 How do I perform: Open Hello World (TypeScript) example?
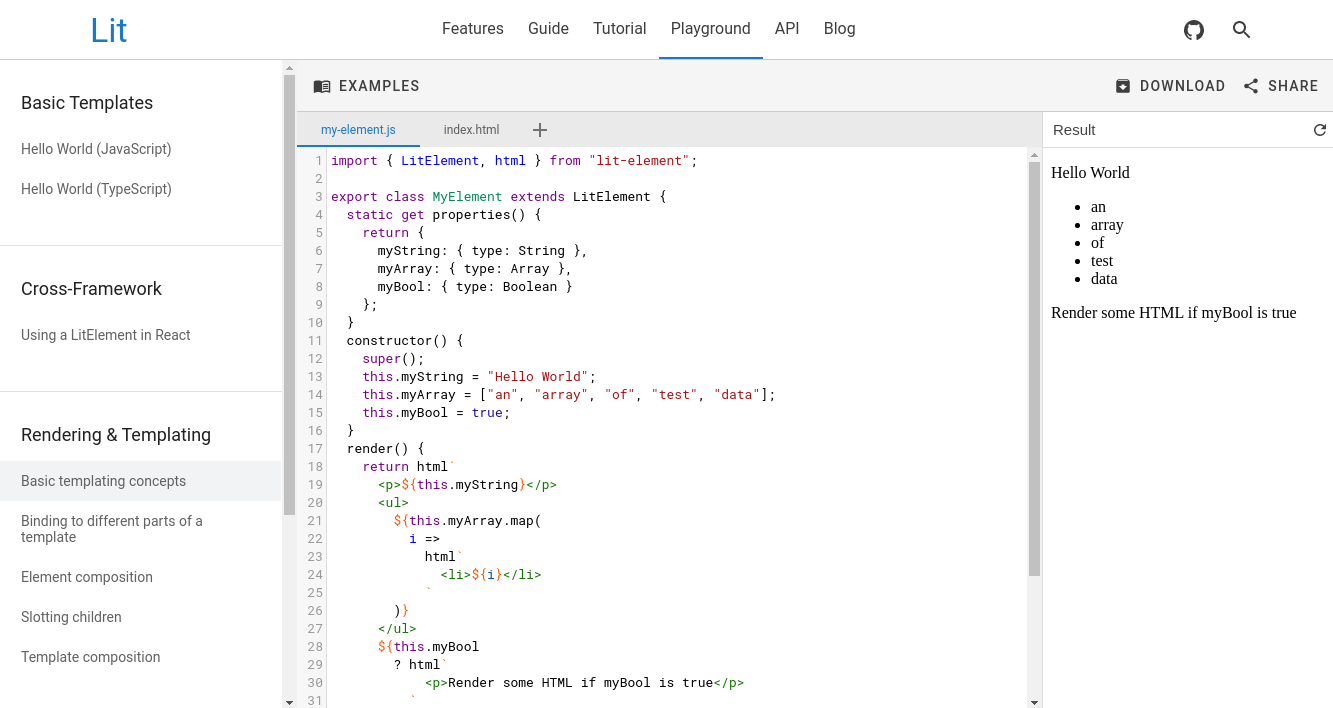[x=96, y=189]
